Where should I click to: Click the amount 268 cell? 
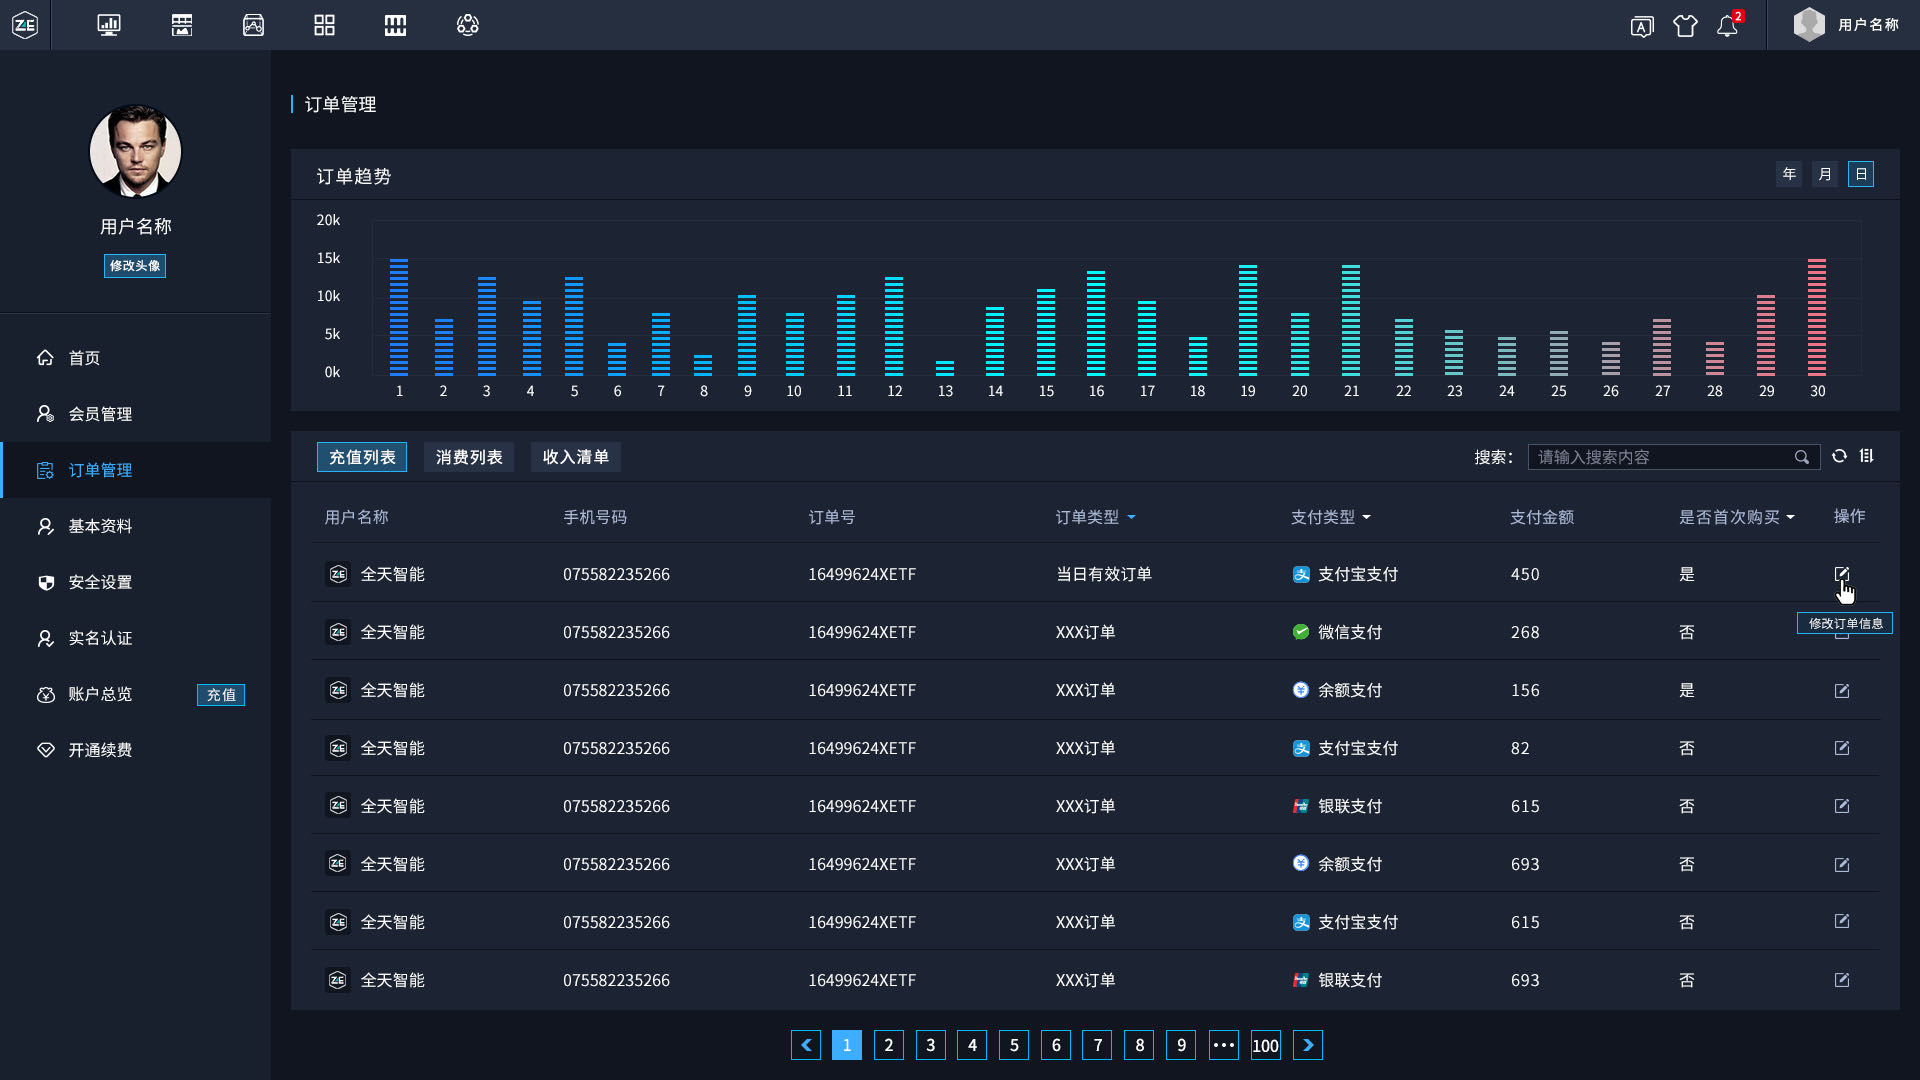(1525, 632)
